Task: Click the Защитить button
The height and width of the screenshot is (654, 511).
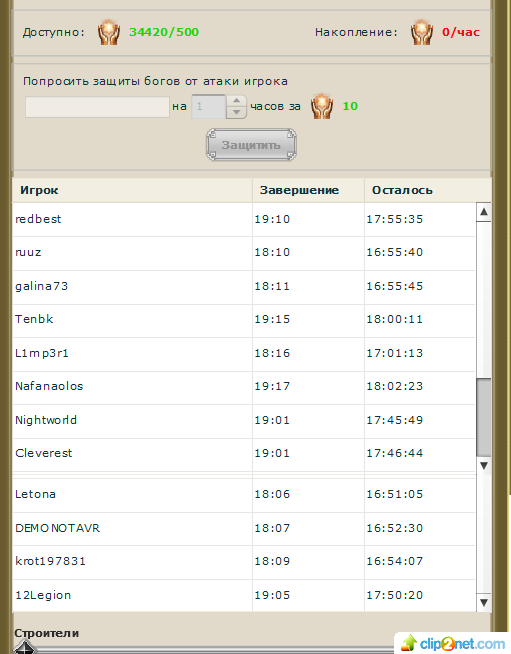Action: (x=252, y=145)
